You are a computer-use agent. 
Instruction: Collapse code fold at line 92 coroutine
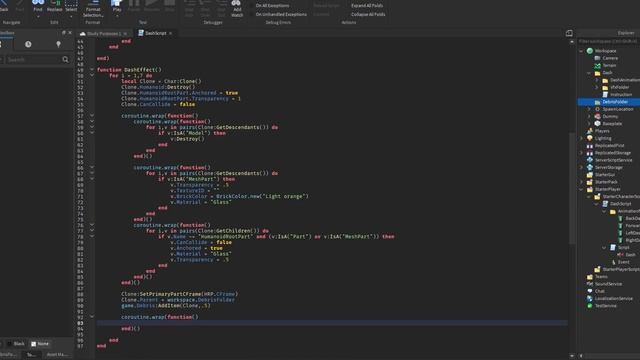(92, 317)
